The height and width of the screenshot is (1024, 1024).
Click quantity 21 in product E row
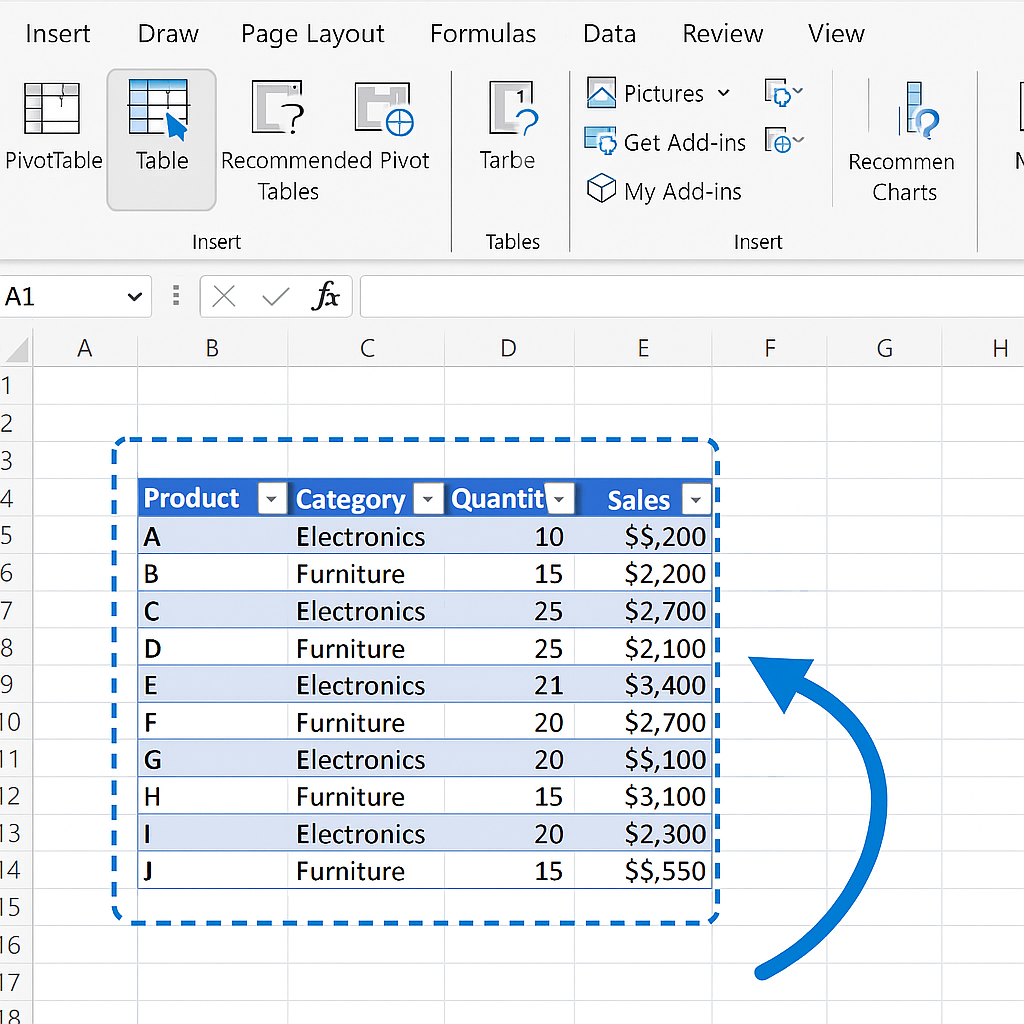click(509, 685)
